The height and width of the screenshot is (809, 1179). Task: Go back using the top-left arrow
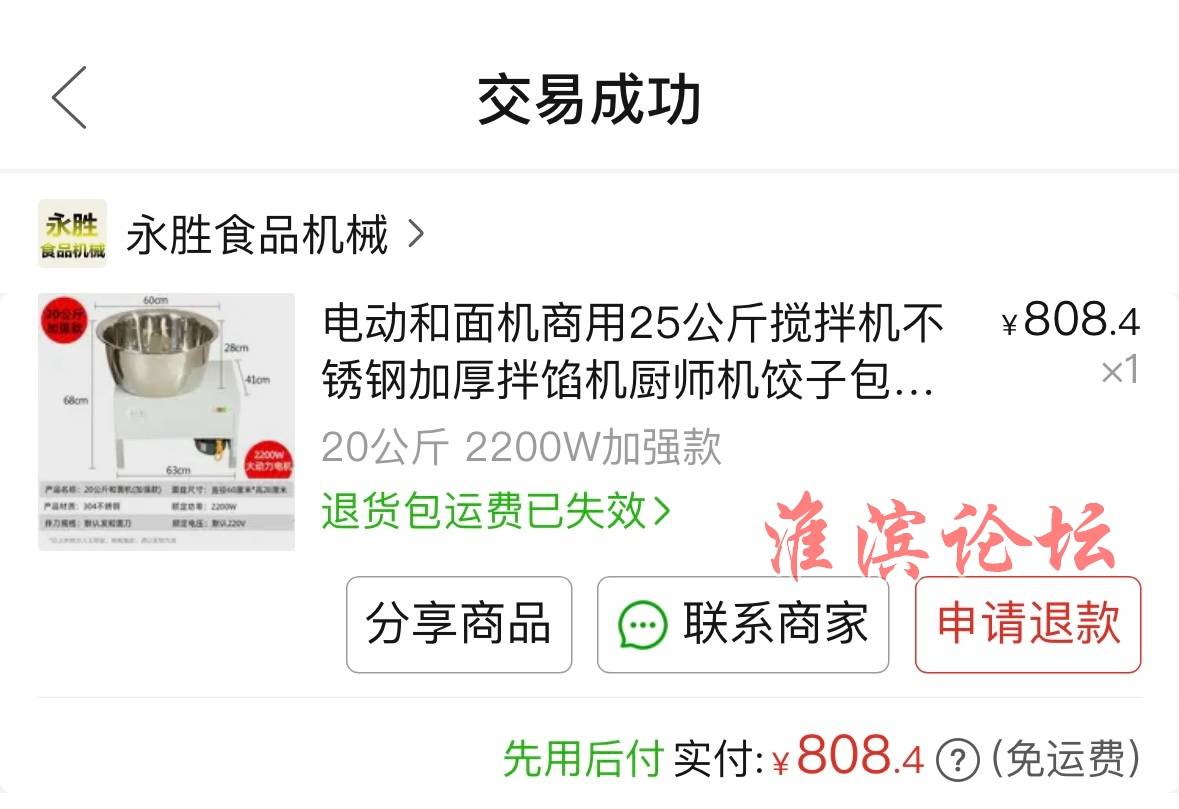coord(69,98)
